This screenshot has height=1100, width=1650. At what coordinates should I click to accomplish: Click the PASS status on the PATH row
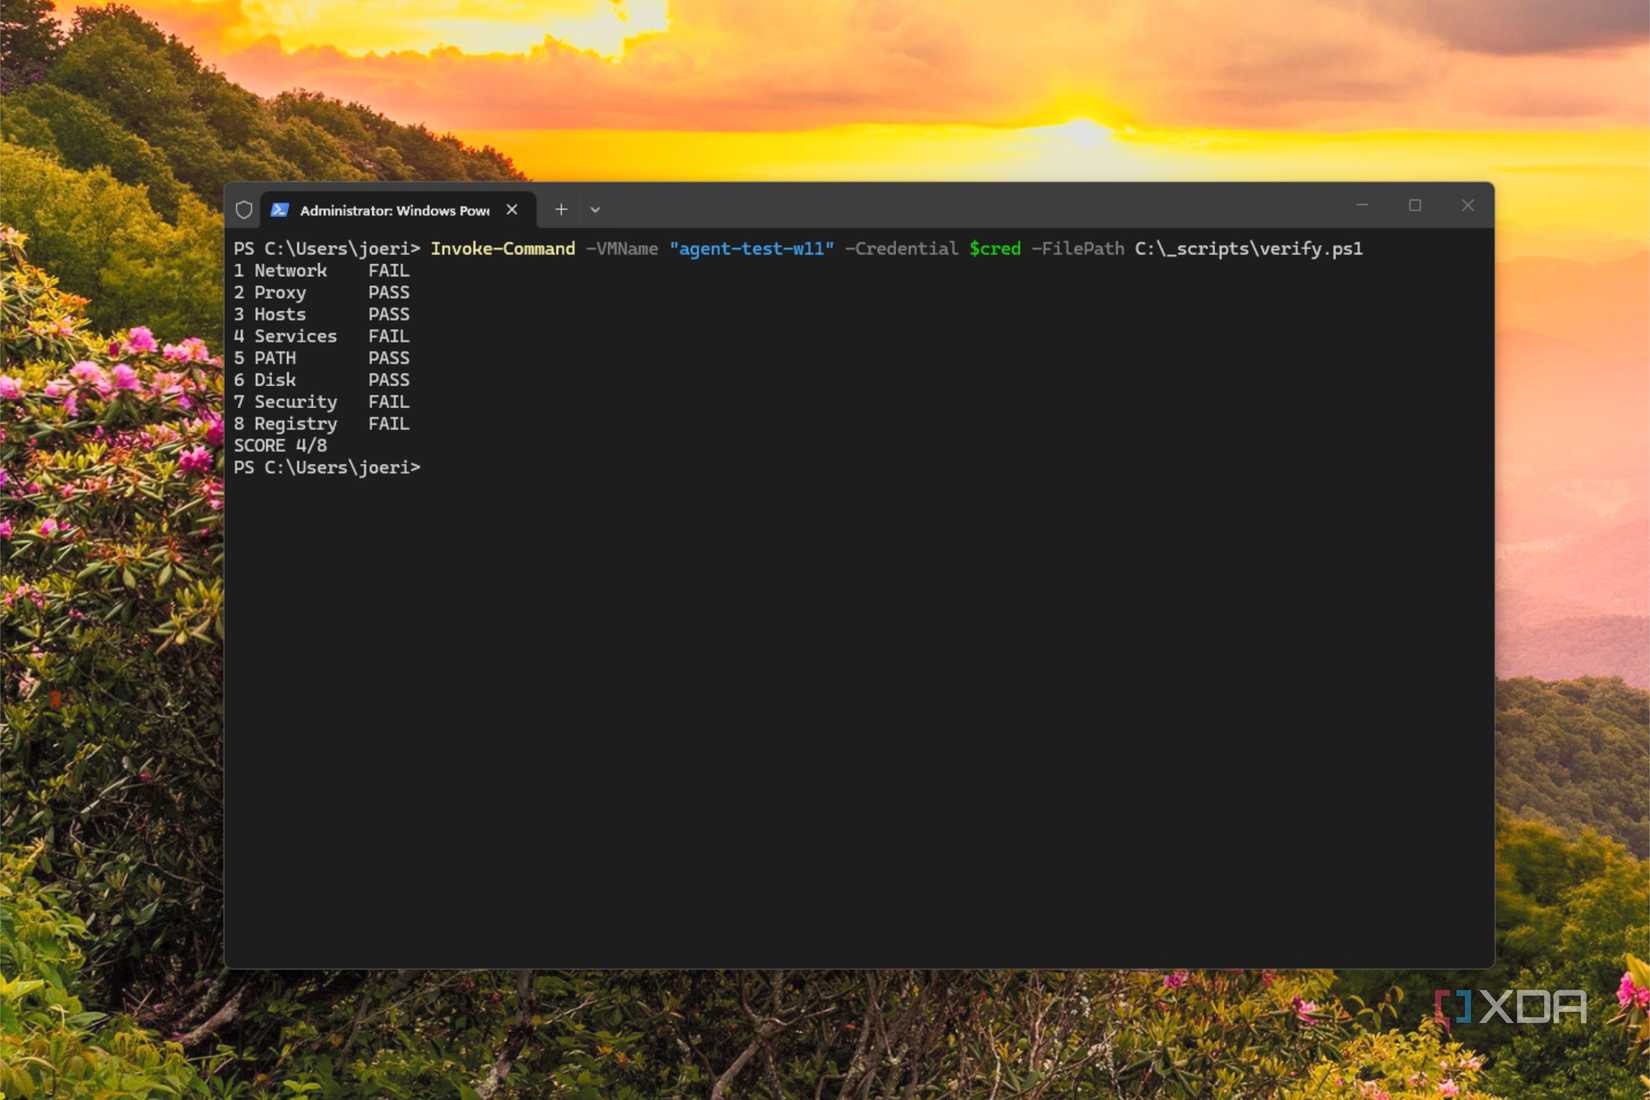pyautogui.click(x=389, y=358)
